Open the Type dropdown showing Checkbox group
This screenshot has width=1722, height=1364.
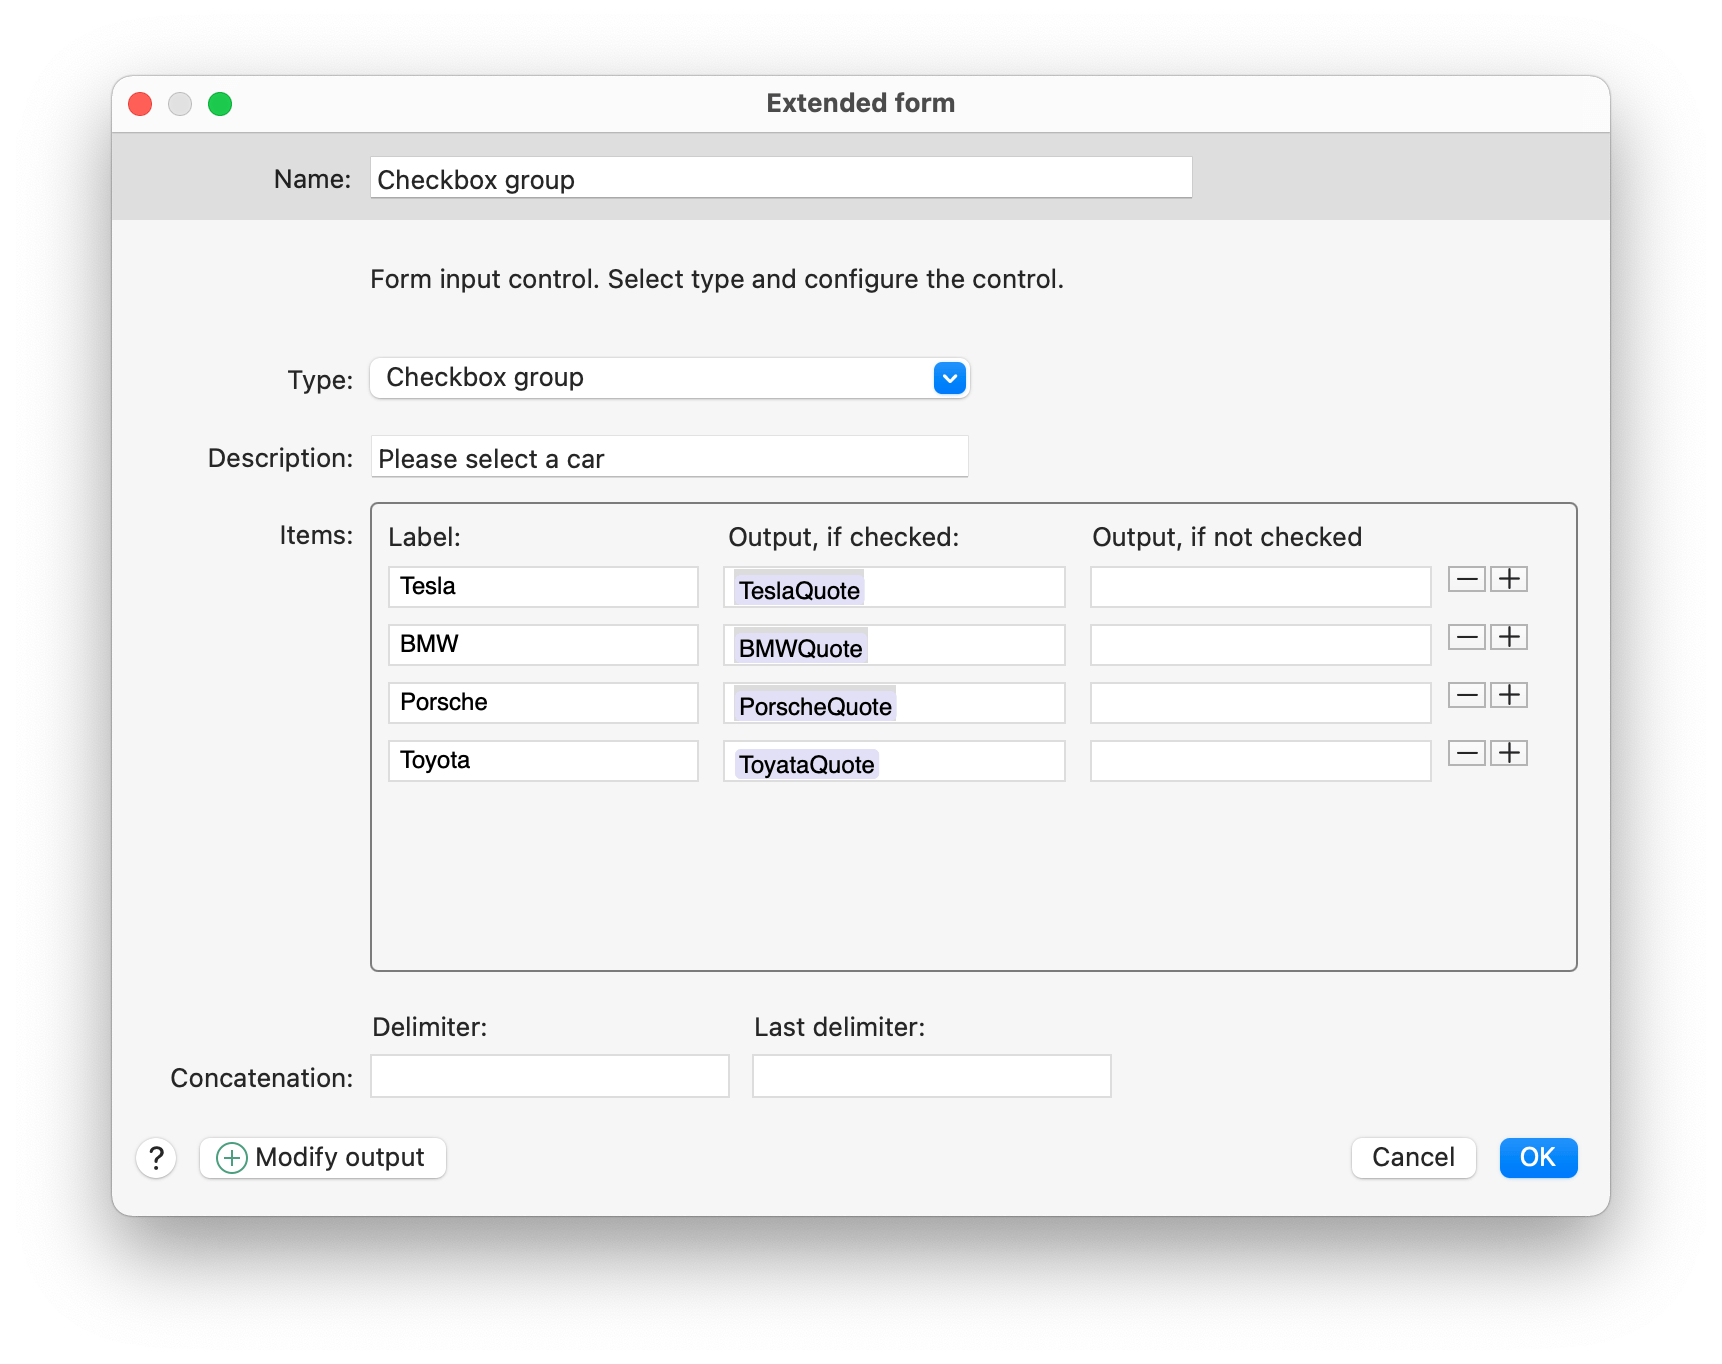[x=670, y=378]
